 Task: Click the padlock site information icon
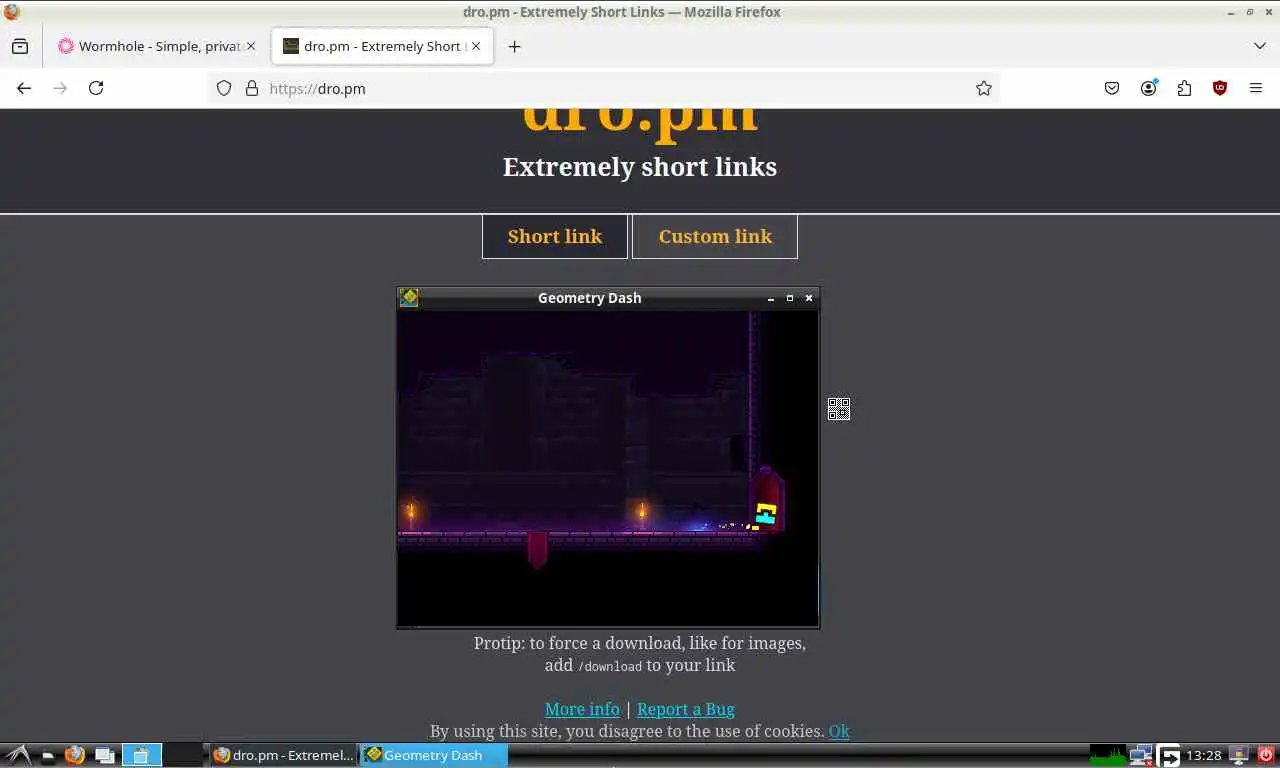pyautogui.click(x=251, y=88)
